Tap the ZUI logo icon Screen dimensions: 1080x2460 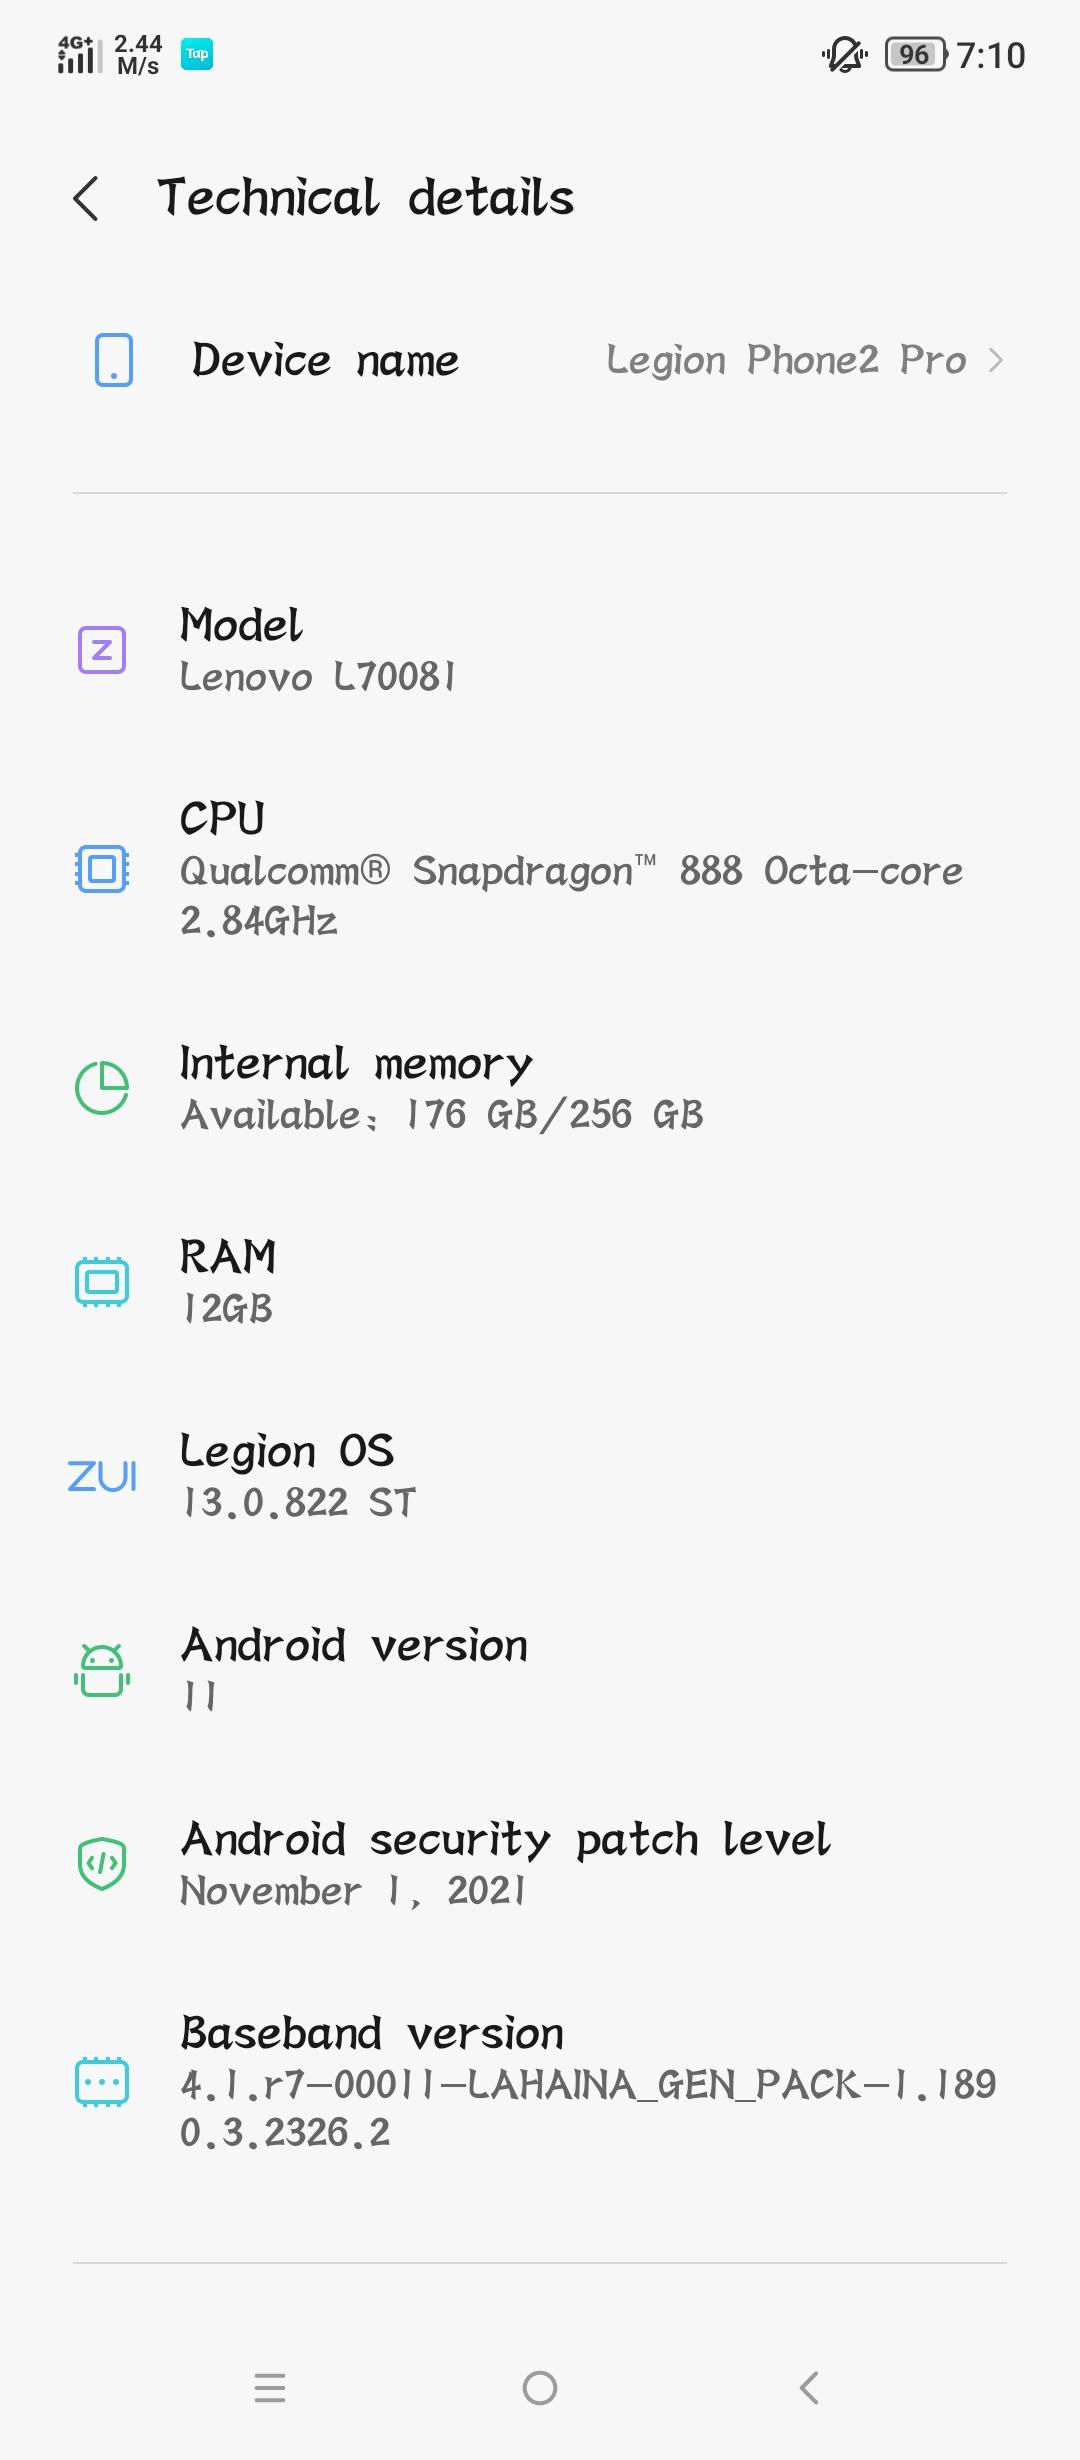coord(102,1476)
